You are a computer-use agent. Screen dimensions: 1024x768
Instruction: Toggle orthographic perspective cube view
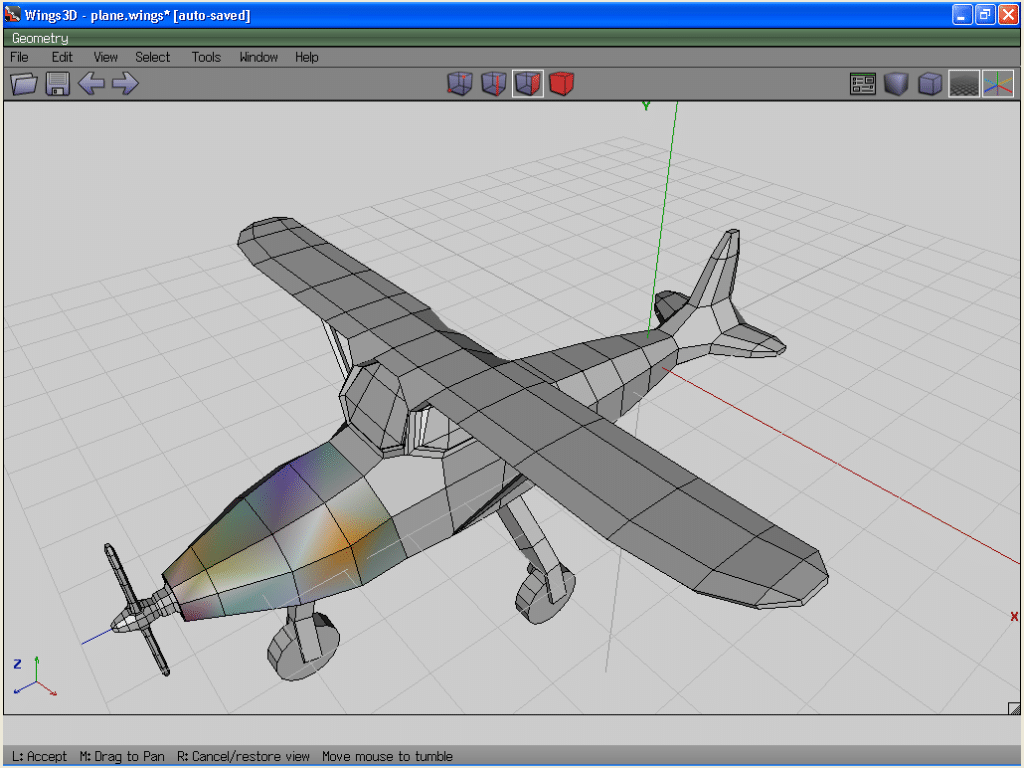[x=930, y=84]
